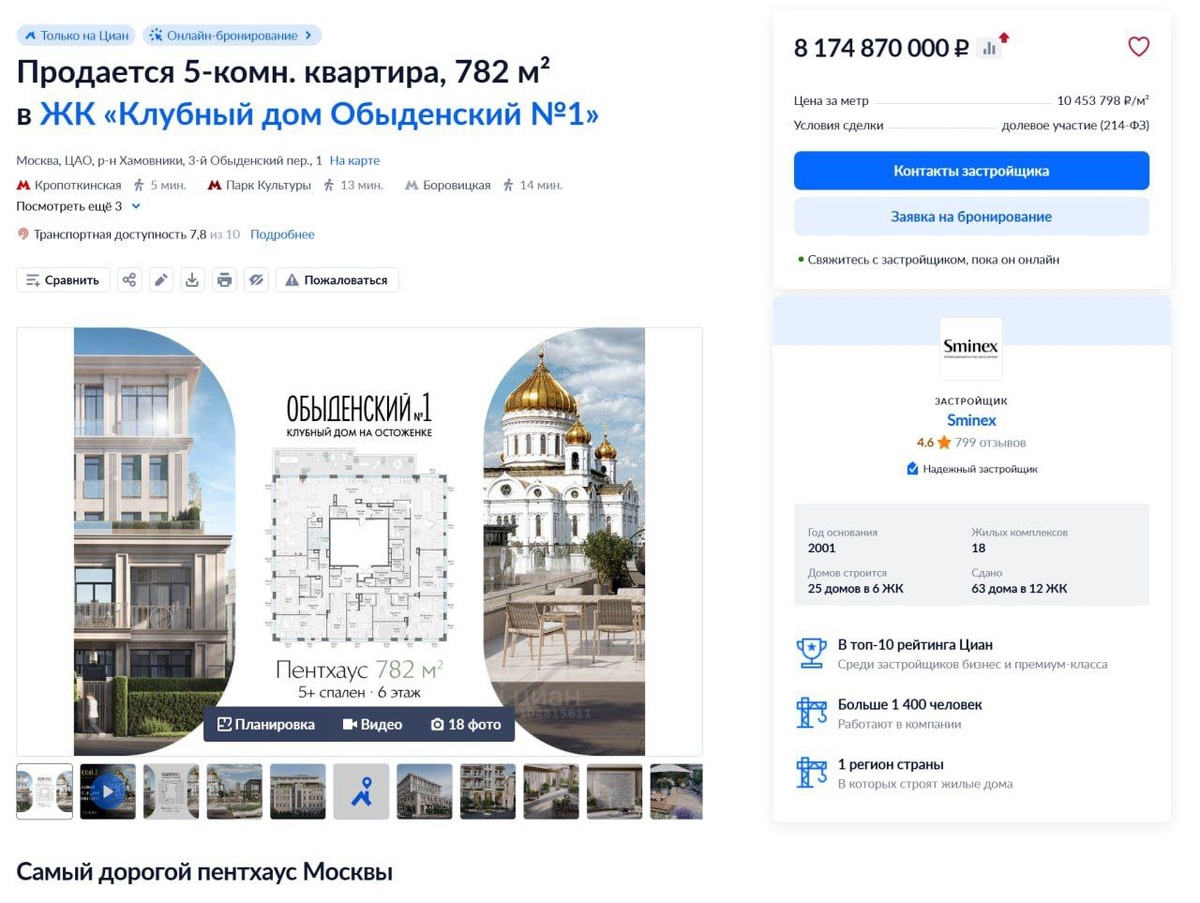Image resolution: width=1200 pixels, height=903 pixels.
Task: Share the listing via share icon
Action: (x=129, y=280)
